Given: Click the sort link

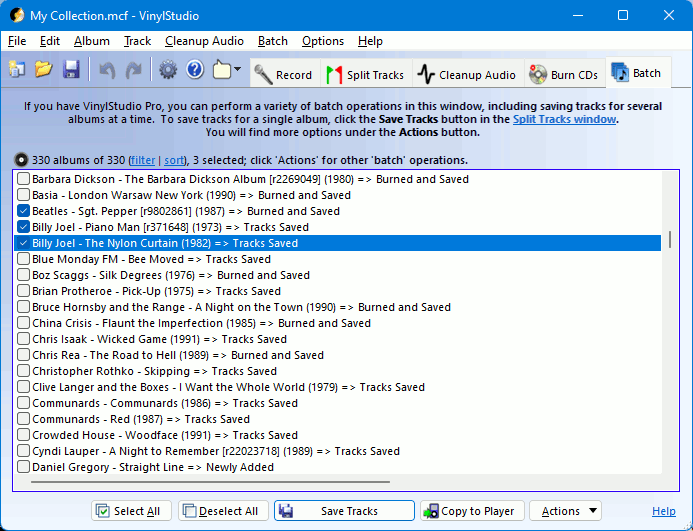Looking at the screenshot, I should pos(174,160).
